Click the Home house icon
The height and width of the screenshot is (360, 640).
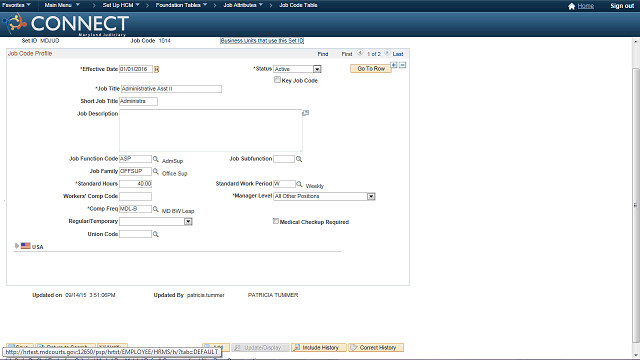tap(571, 6)
